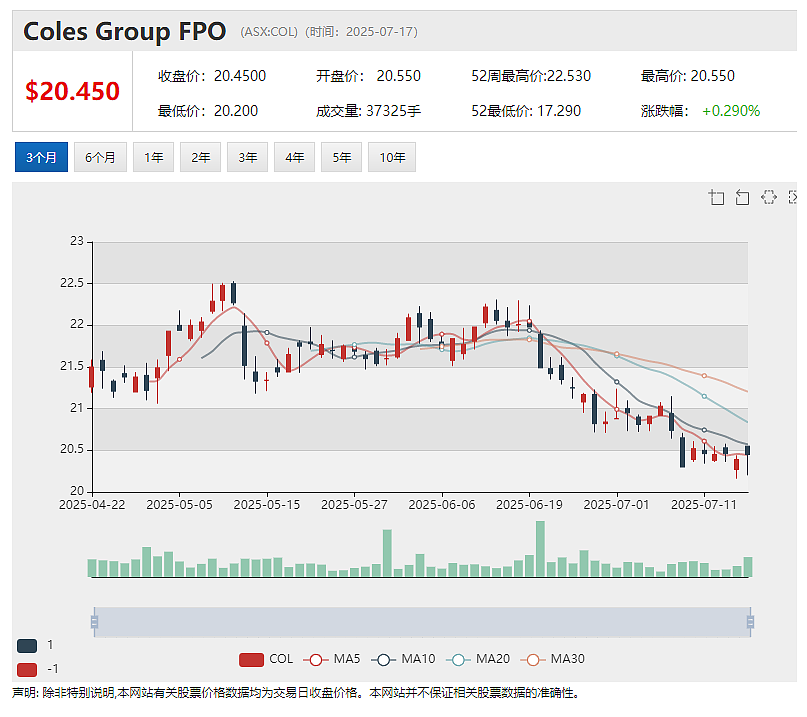Click the 2025-05-27 date axis label

pyautogui.click(x=354, y=504)
